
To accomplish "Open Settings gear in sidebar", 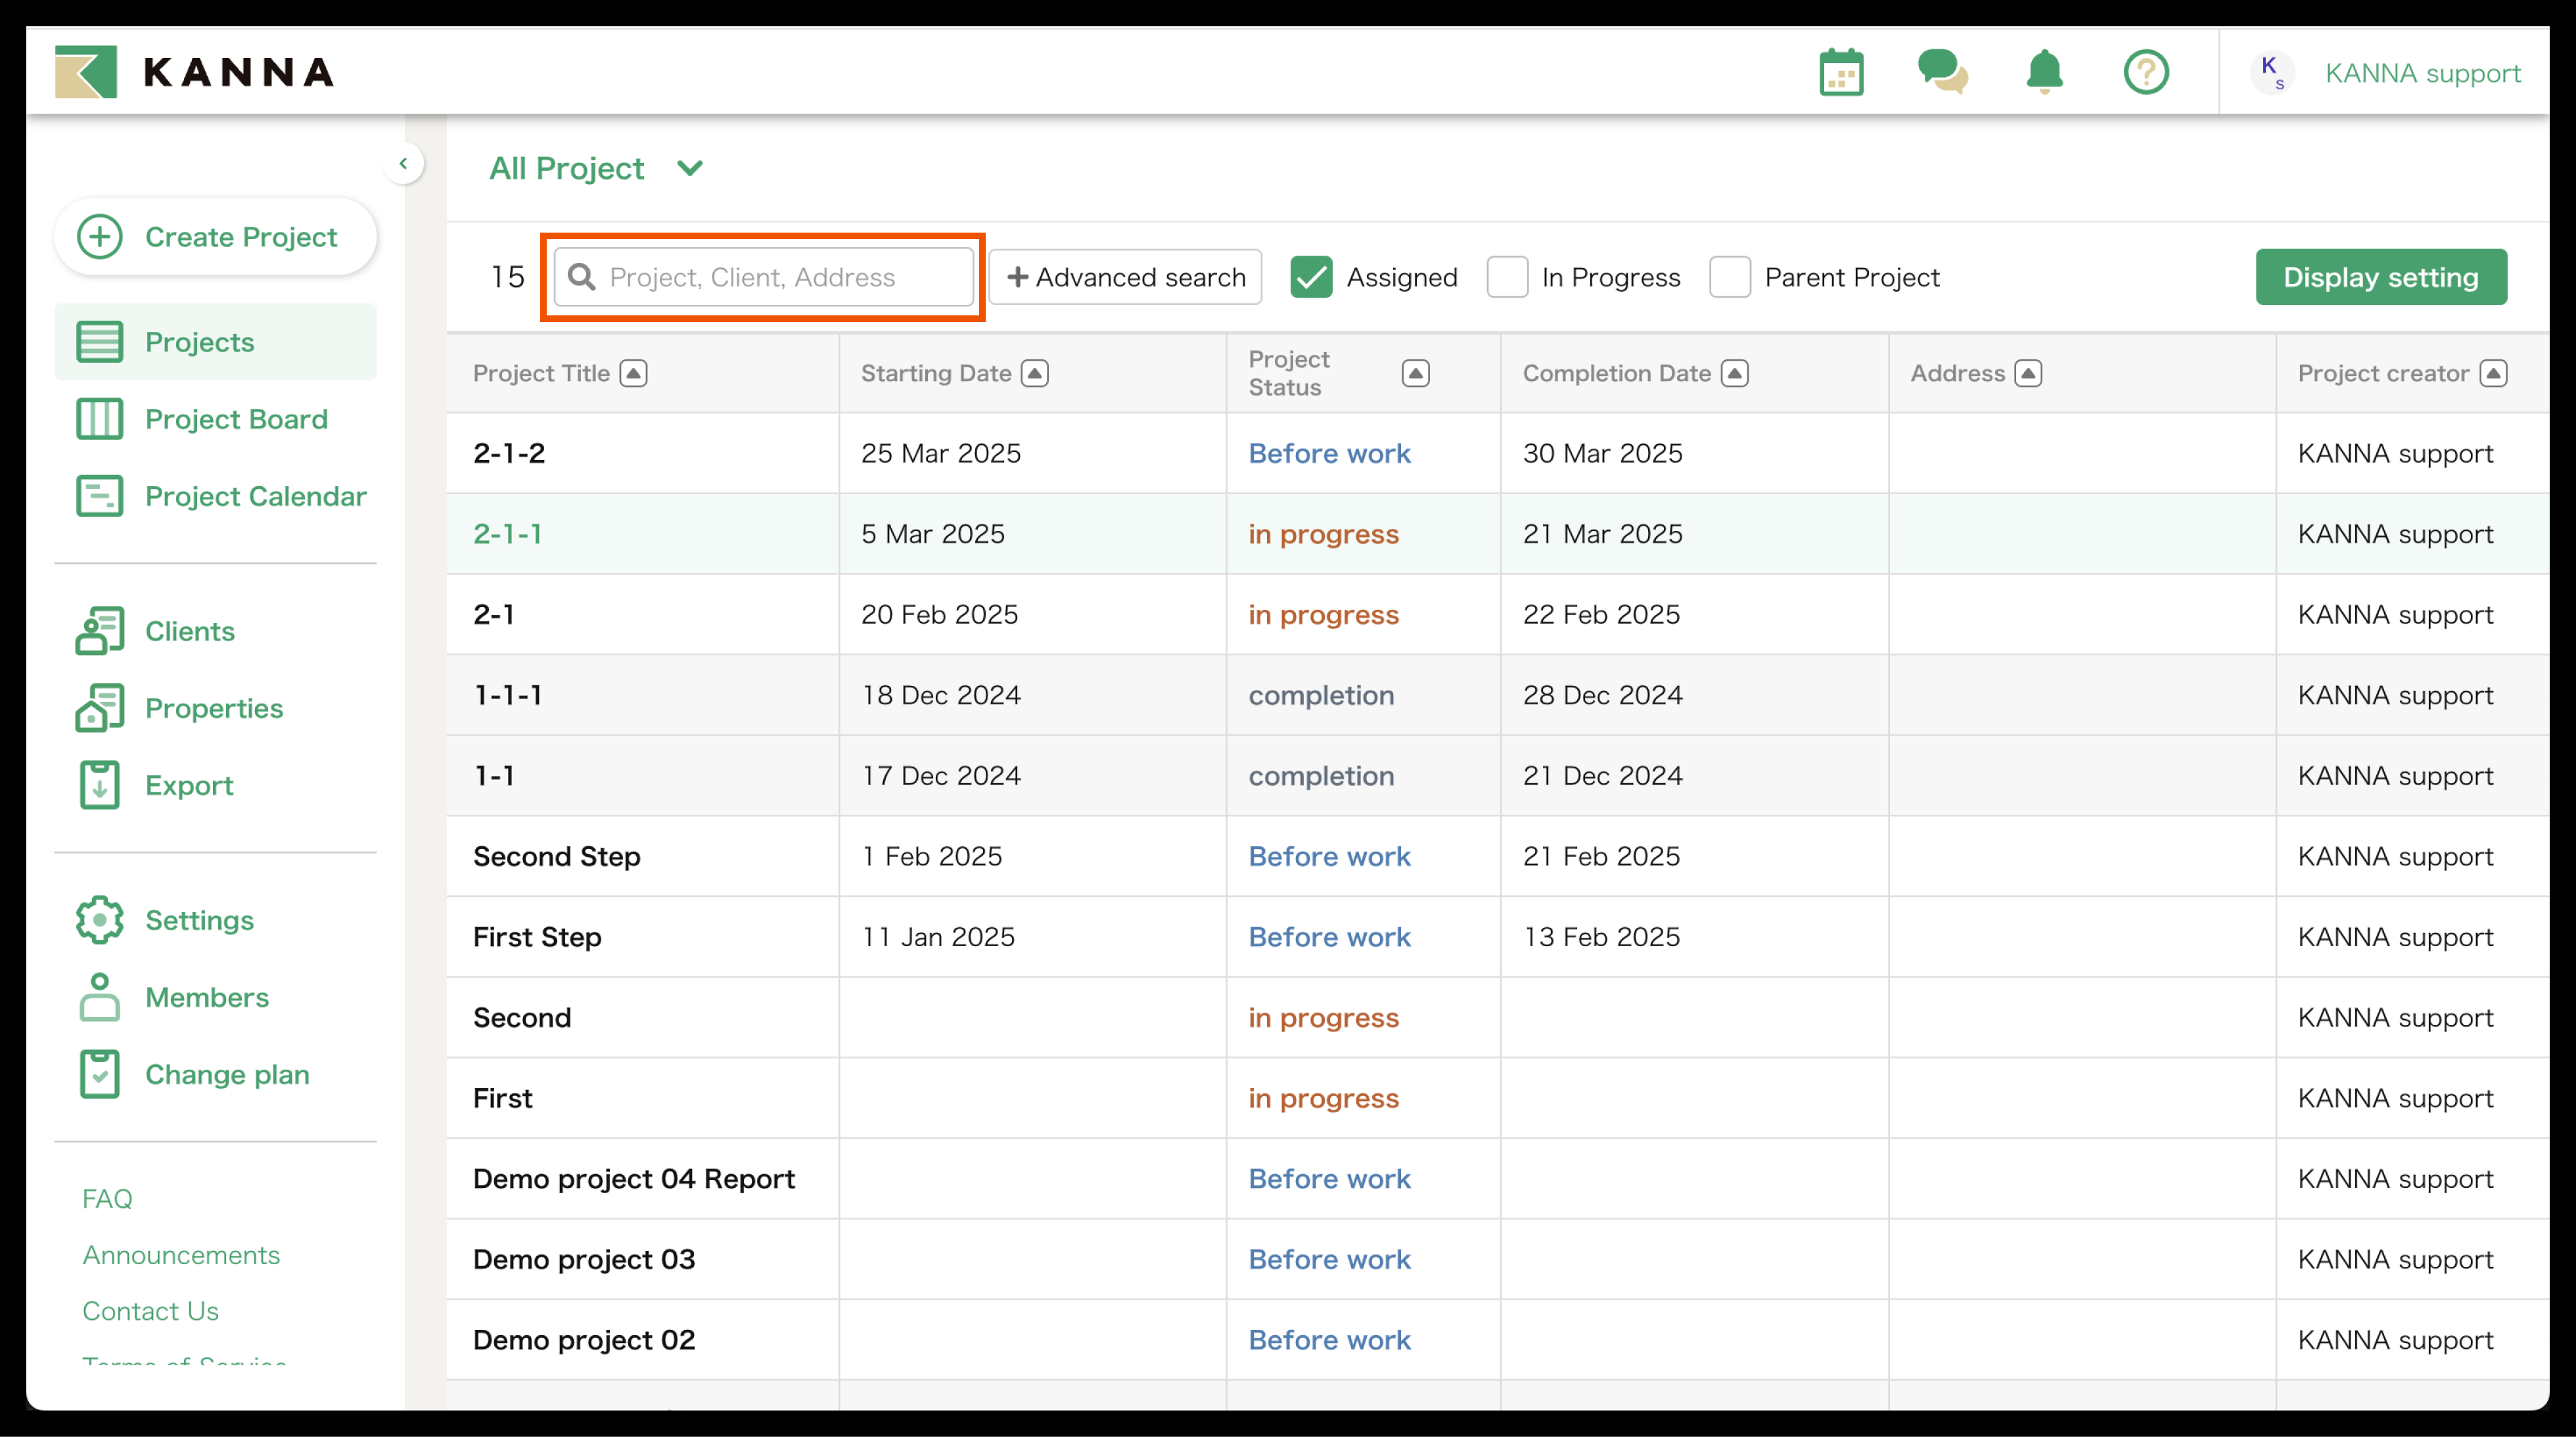I will pyautogui.click(x=99, y=920).
